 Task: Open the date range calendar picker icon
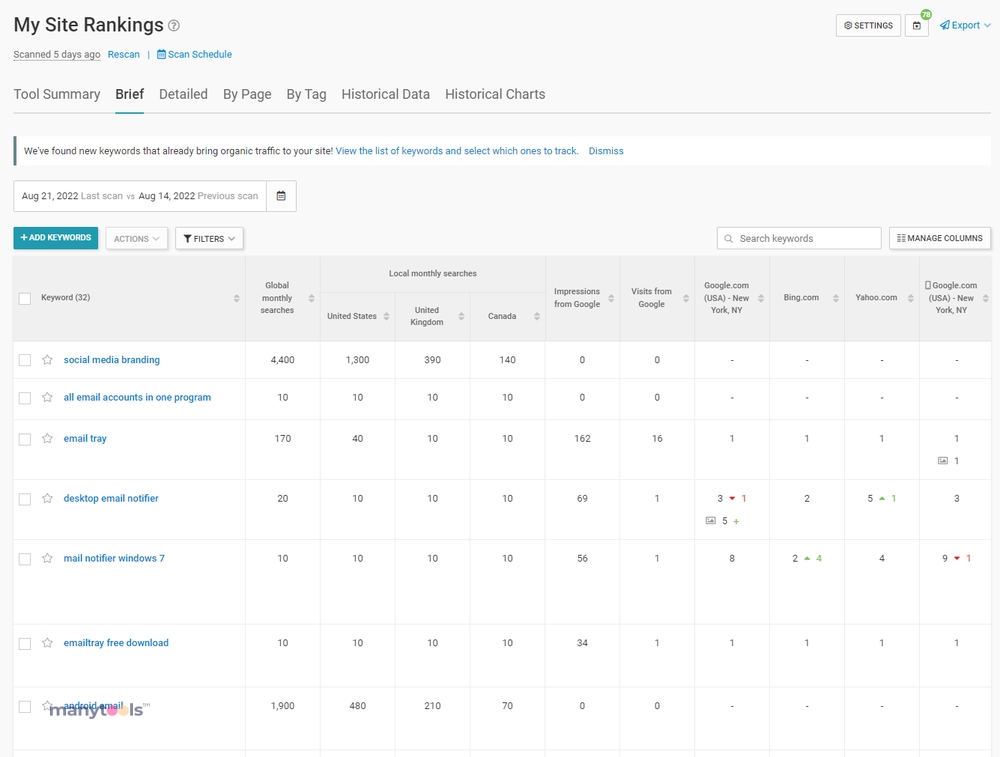pyautogui.click(x=281, y=196)
